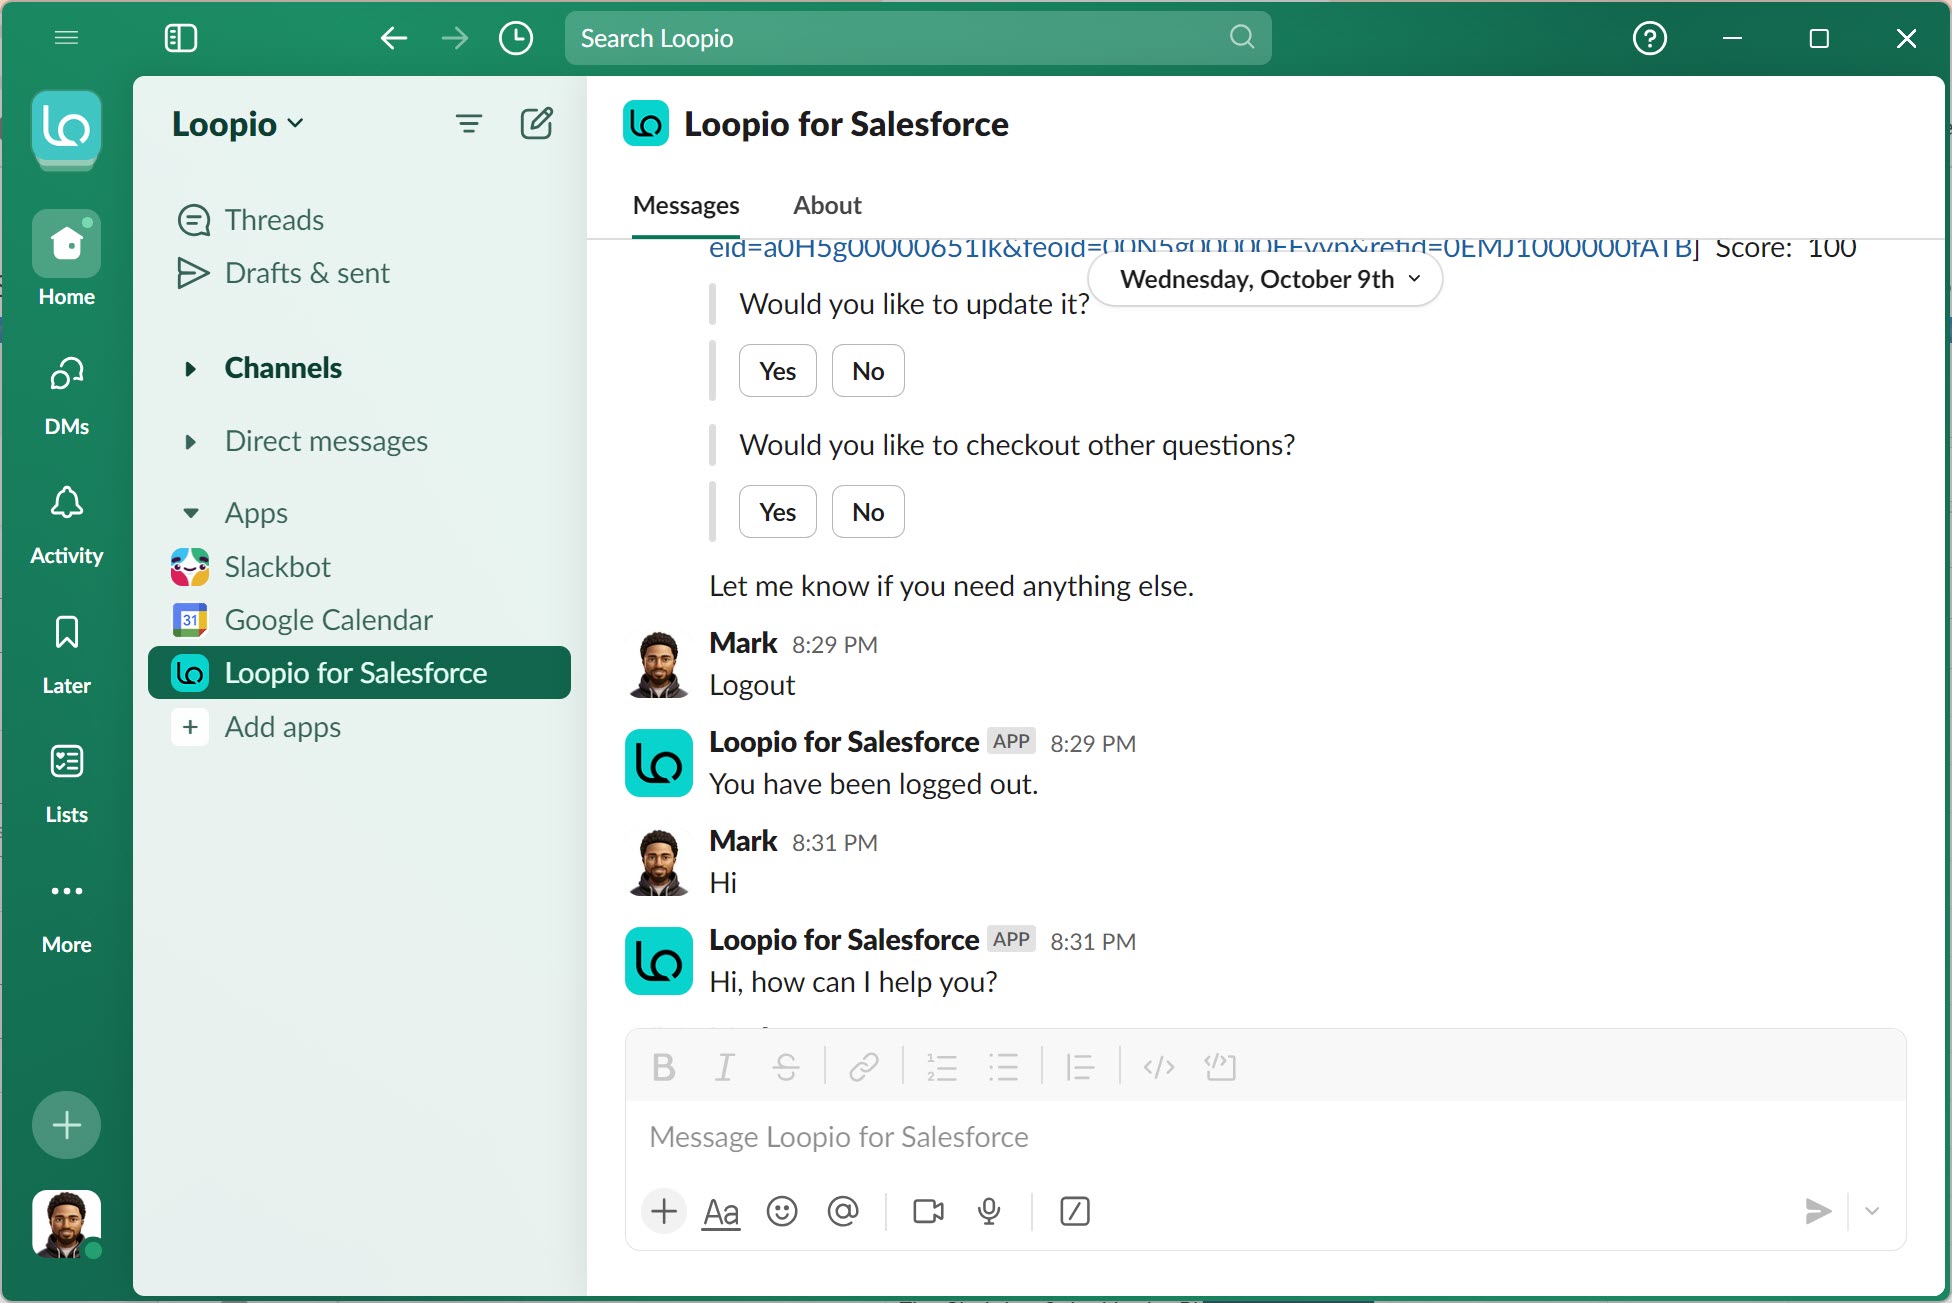Image resolution: width=1952 pixels, height=1303 pixels.
Task: Open the hamburger menu icon
Action: click(66, 38)
